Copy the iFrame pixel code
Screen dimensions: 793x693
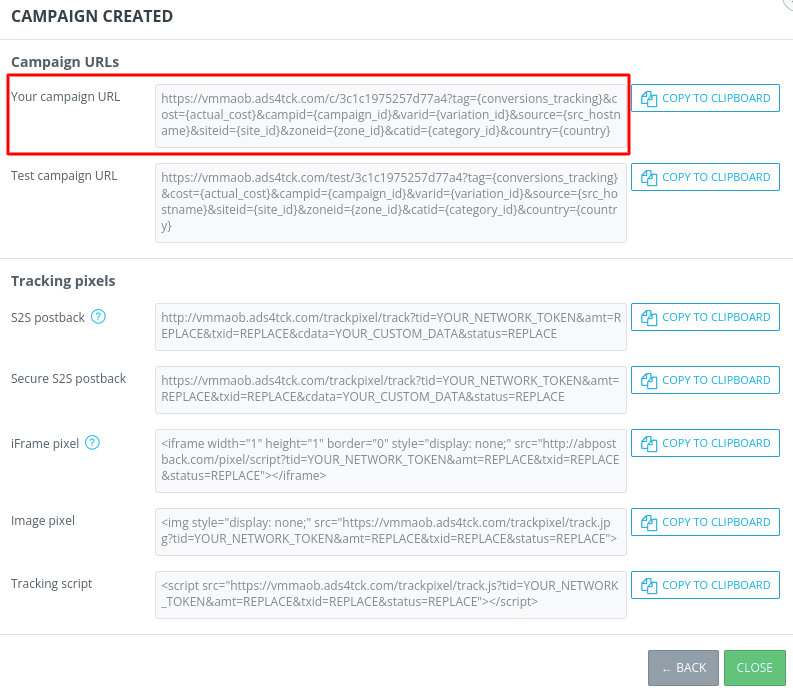pos(705,443)
